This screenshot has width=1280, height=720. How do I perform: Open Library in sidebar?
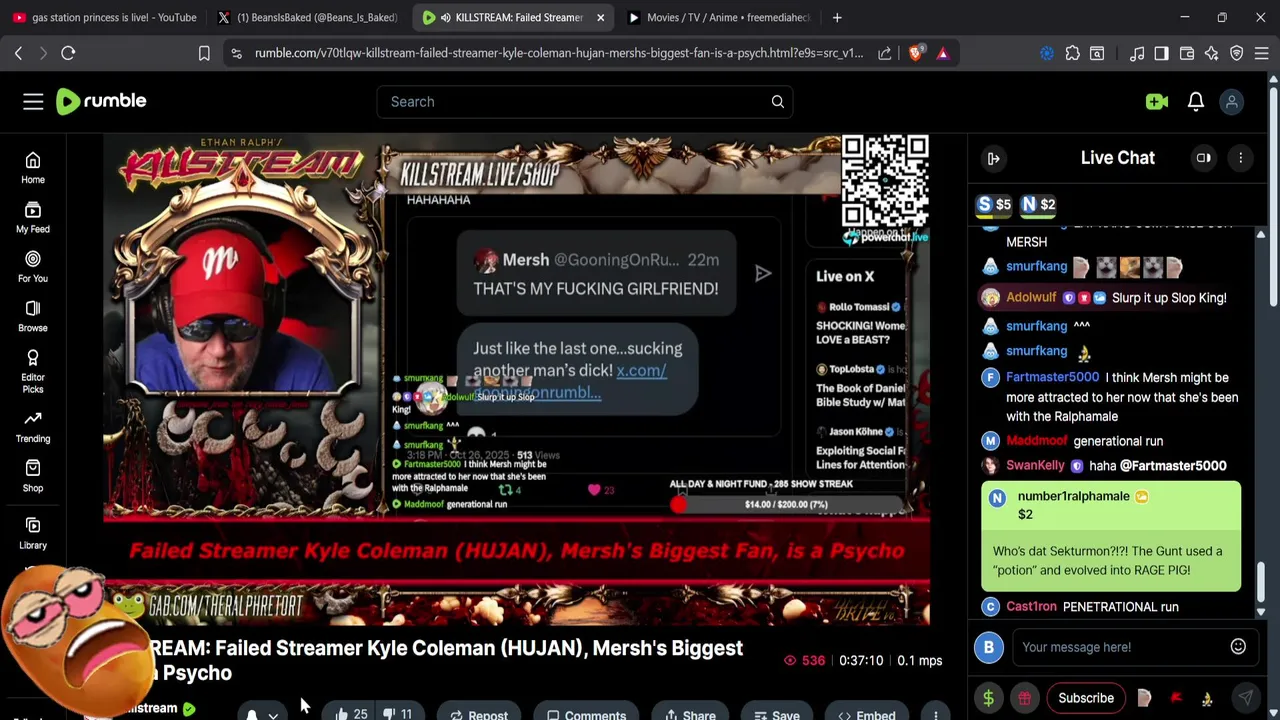[x=33, y=533]
